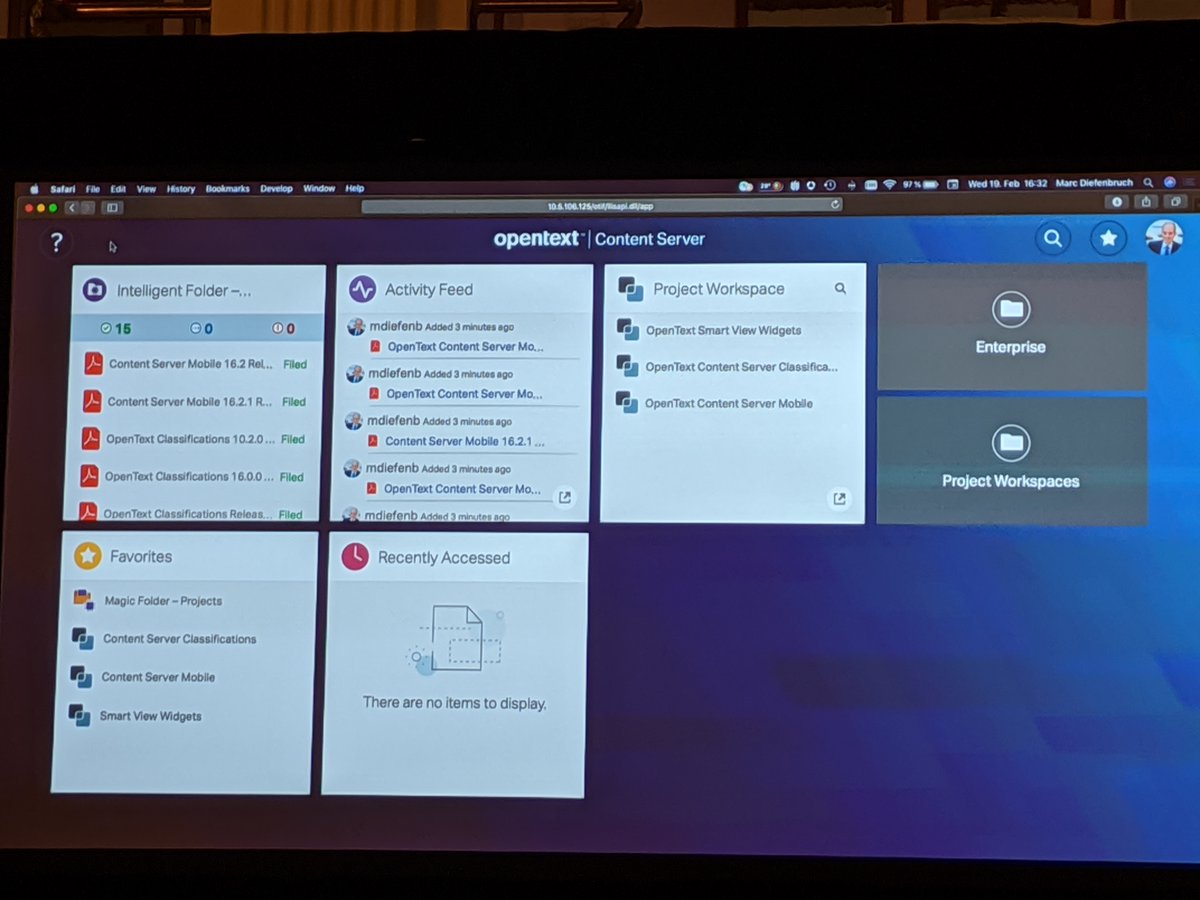Open Content Server Classifications favorite

coord(180,639)
